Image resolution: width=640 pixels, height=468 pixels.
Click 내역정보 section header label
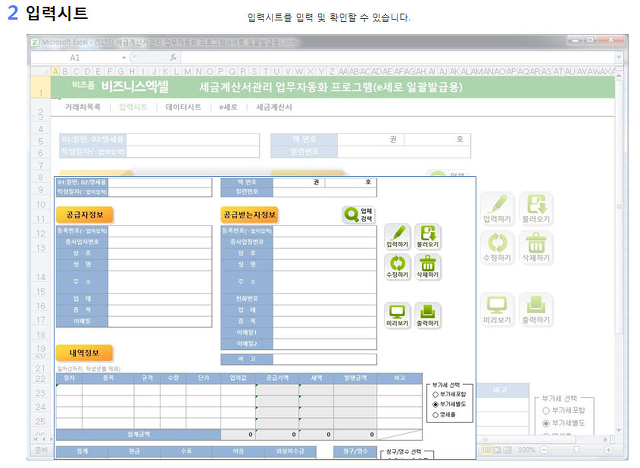coord(84,353)
